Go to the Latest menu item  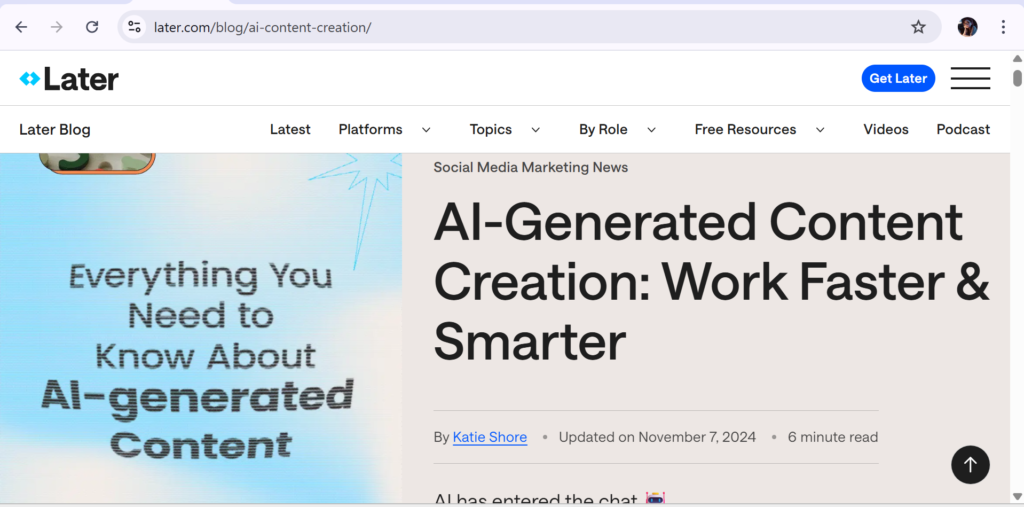pyautogui.click(x=290, y=129)
